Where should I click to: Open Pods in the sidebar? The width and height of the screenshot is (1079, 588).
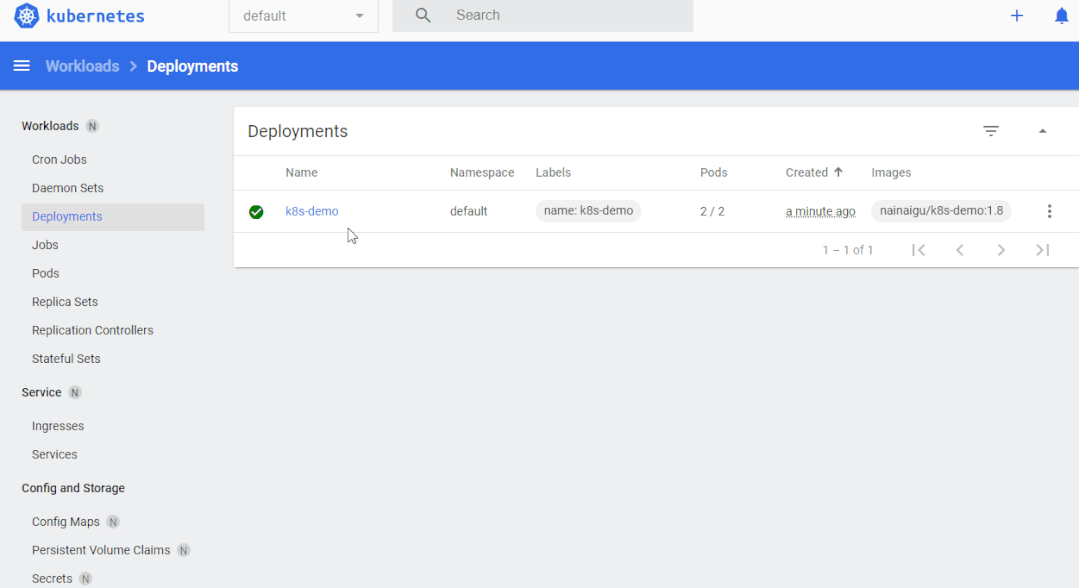coord(45,273)
